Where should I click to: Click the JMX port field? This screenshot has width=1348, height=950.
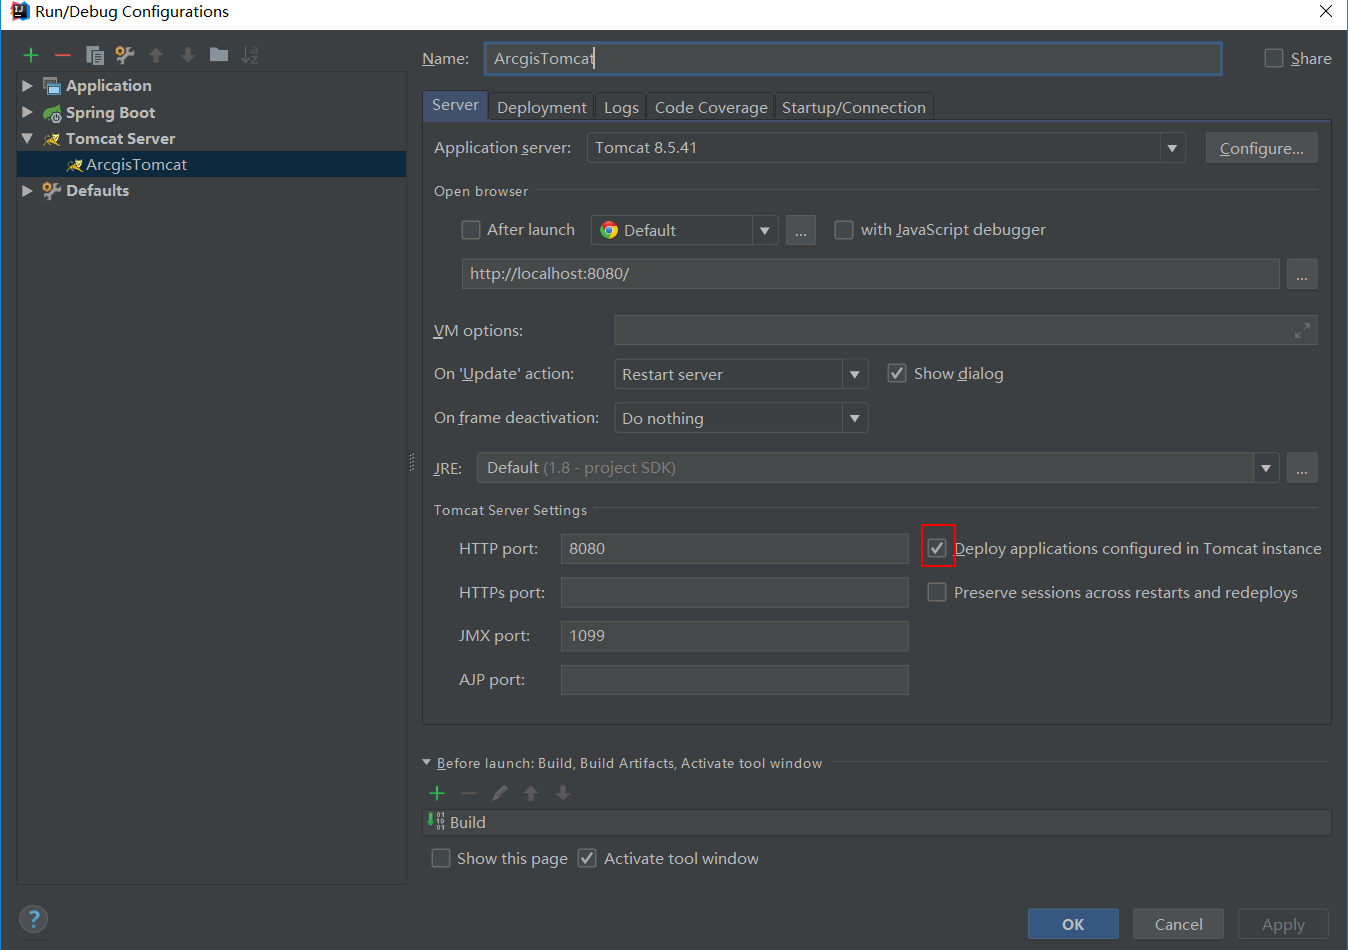(735, 636)
